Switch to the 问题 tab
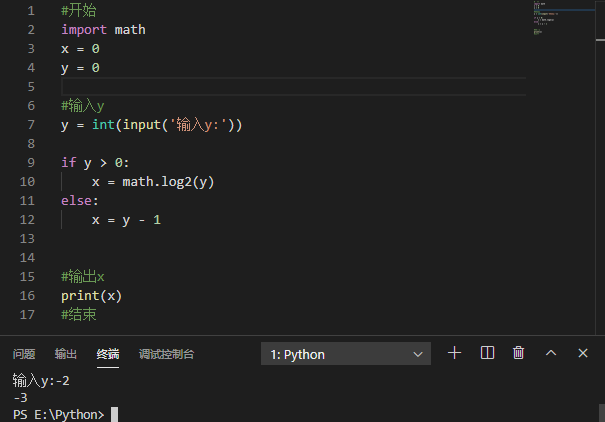Image resolution: width=605 pixels, height=422 pixels. pyautogui.click(x=24, y=354)
